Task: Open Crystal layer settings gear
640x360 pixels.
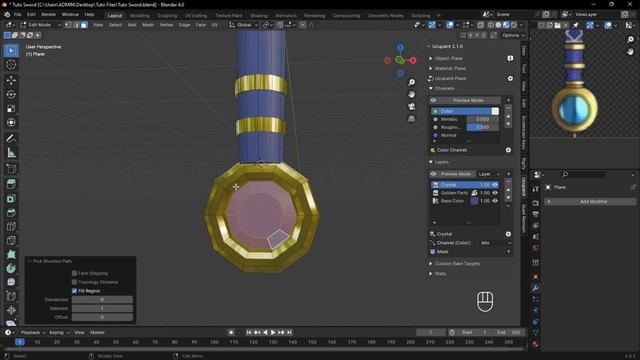Action: tap(508, 234)
